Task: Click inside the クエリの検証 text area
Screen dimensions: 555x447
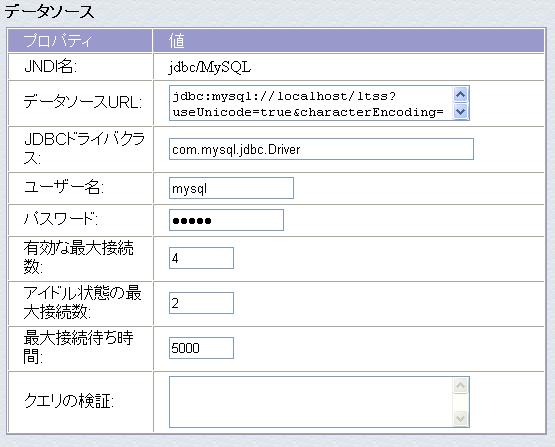Action: pos(311,402)
